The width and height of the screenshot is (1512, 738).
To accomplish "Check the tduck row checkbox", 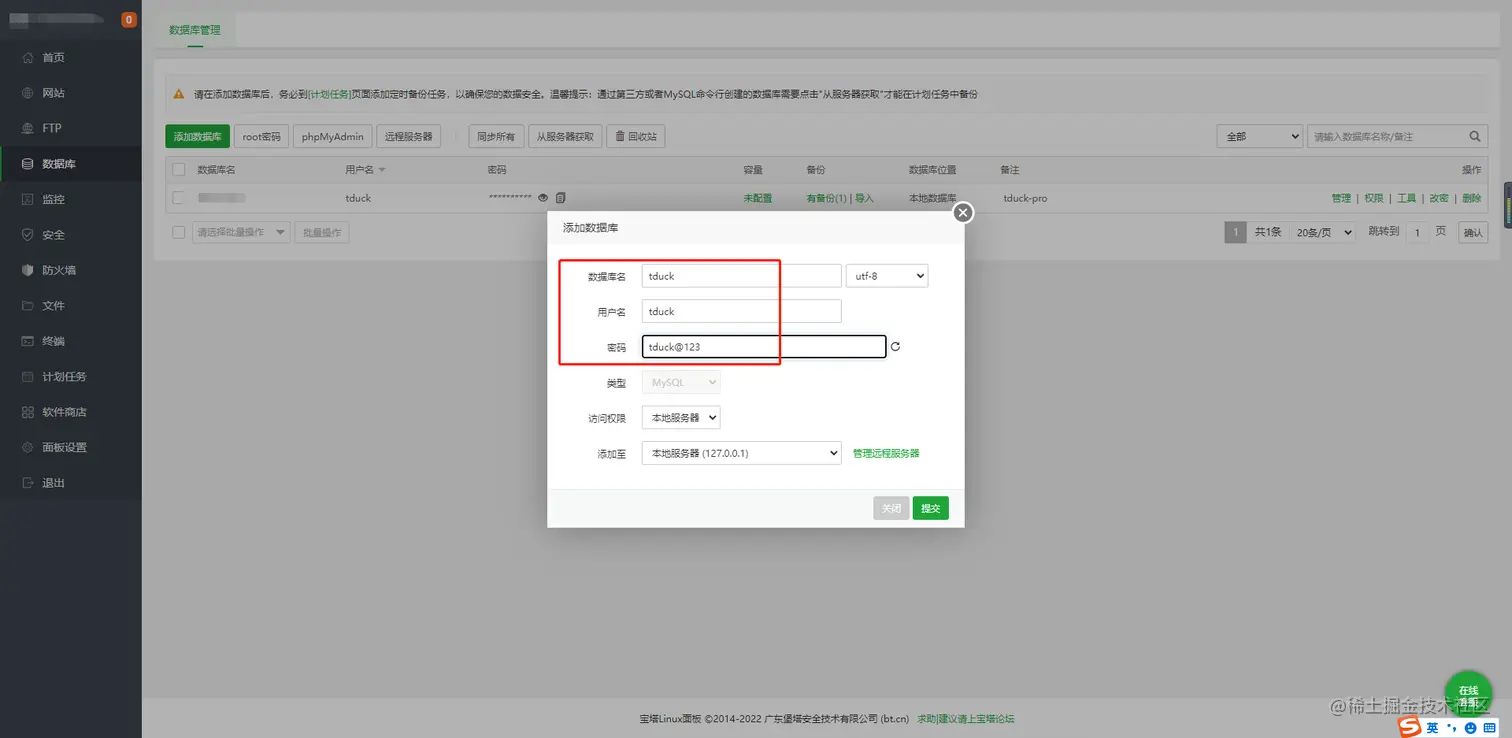I will (x=179, y=198).
